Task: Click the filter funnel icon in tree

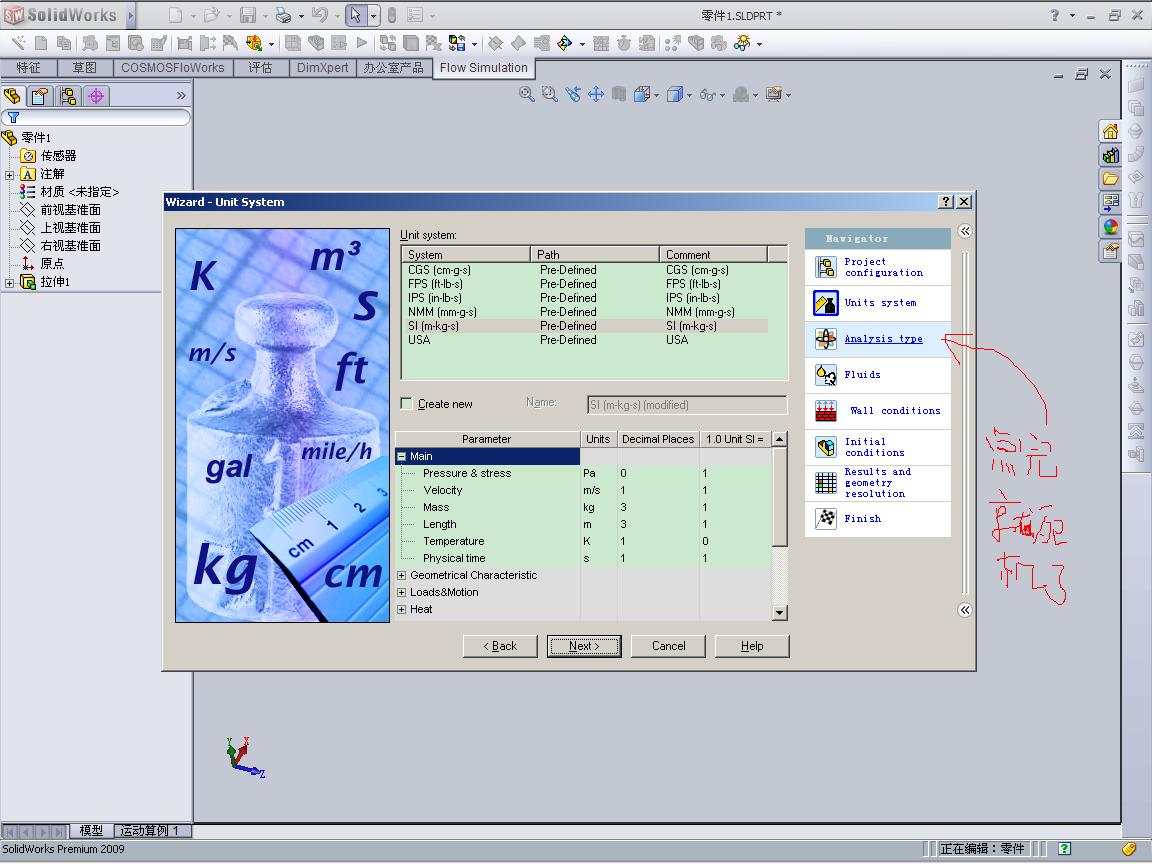Action: [x=13, y=117]
